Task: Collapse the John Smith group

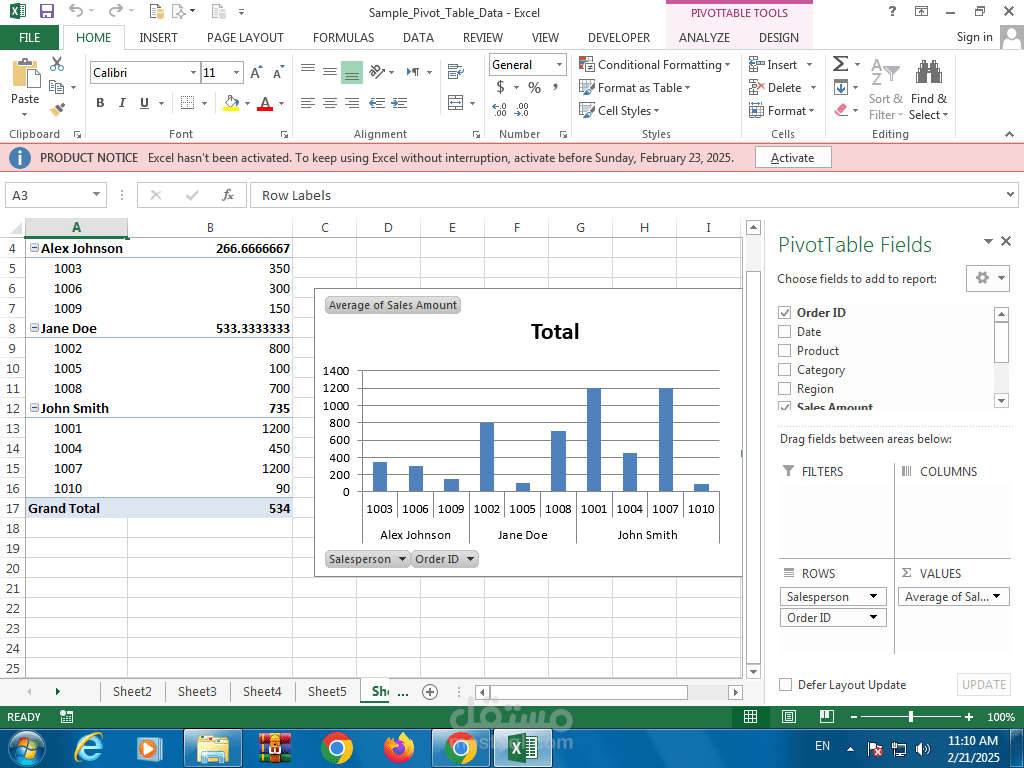Action: pos(34,408)
